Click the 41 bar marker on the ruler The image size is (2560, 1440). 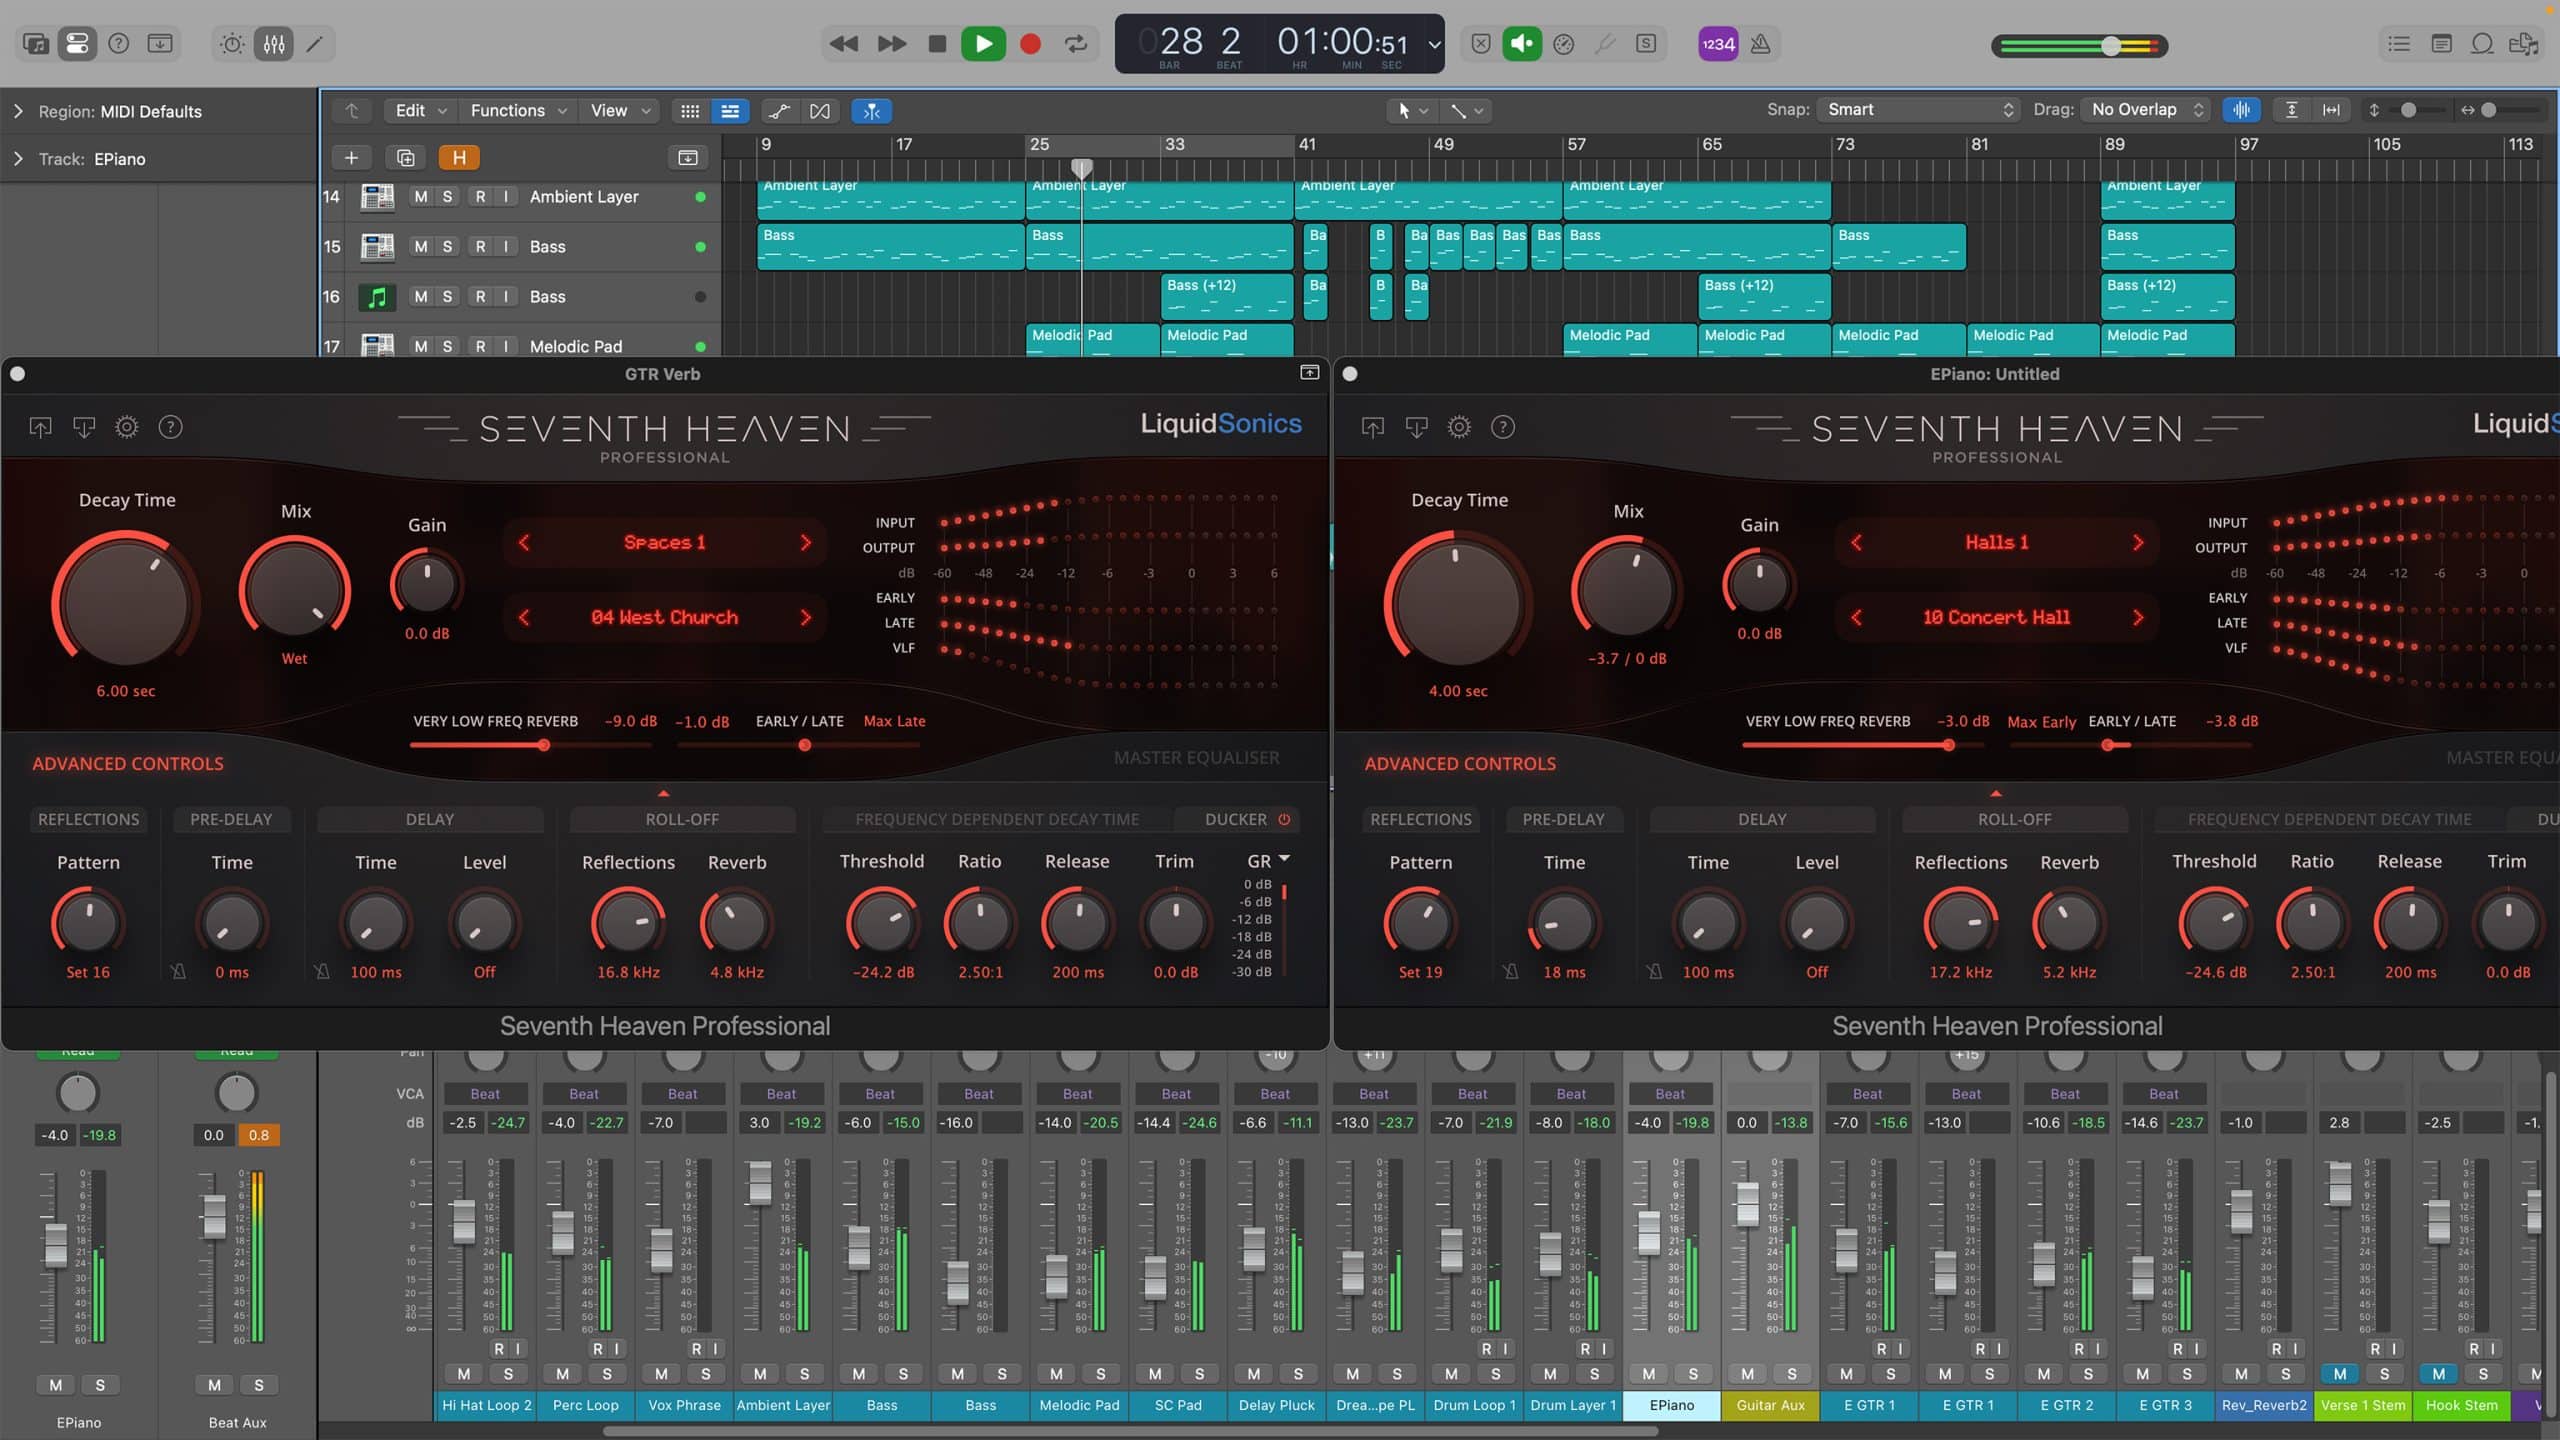[1307, 144]
